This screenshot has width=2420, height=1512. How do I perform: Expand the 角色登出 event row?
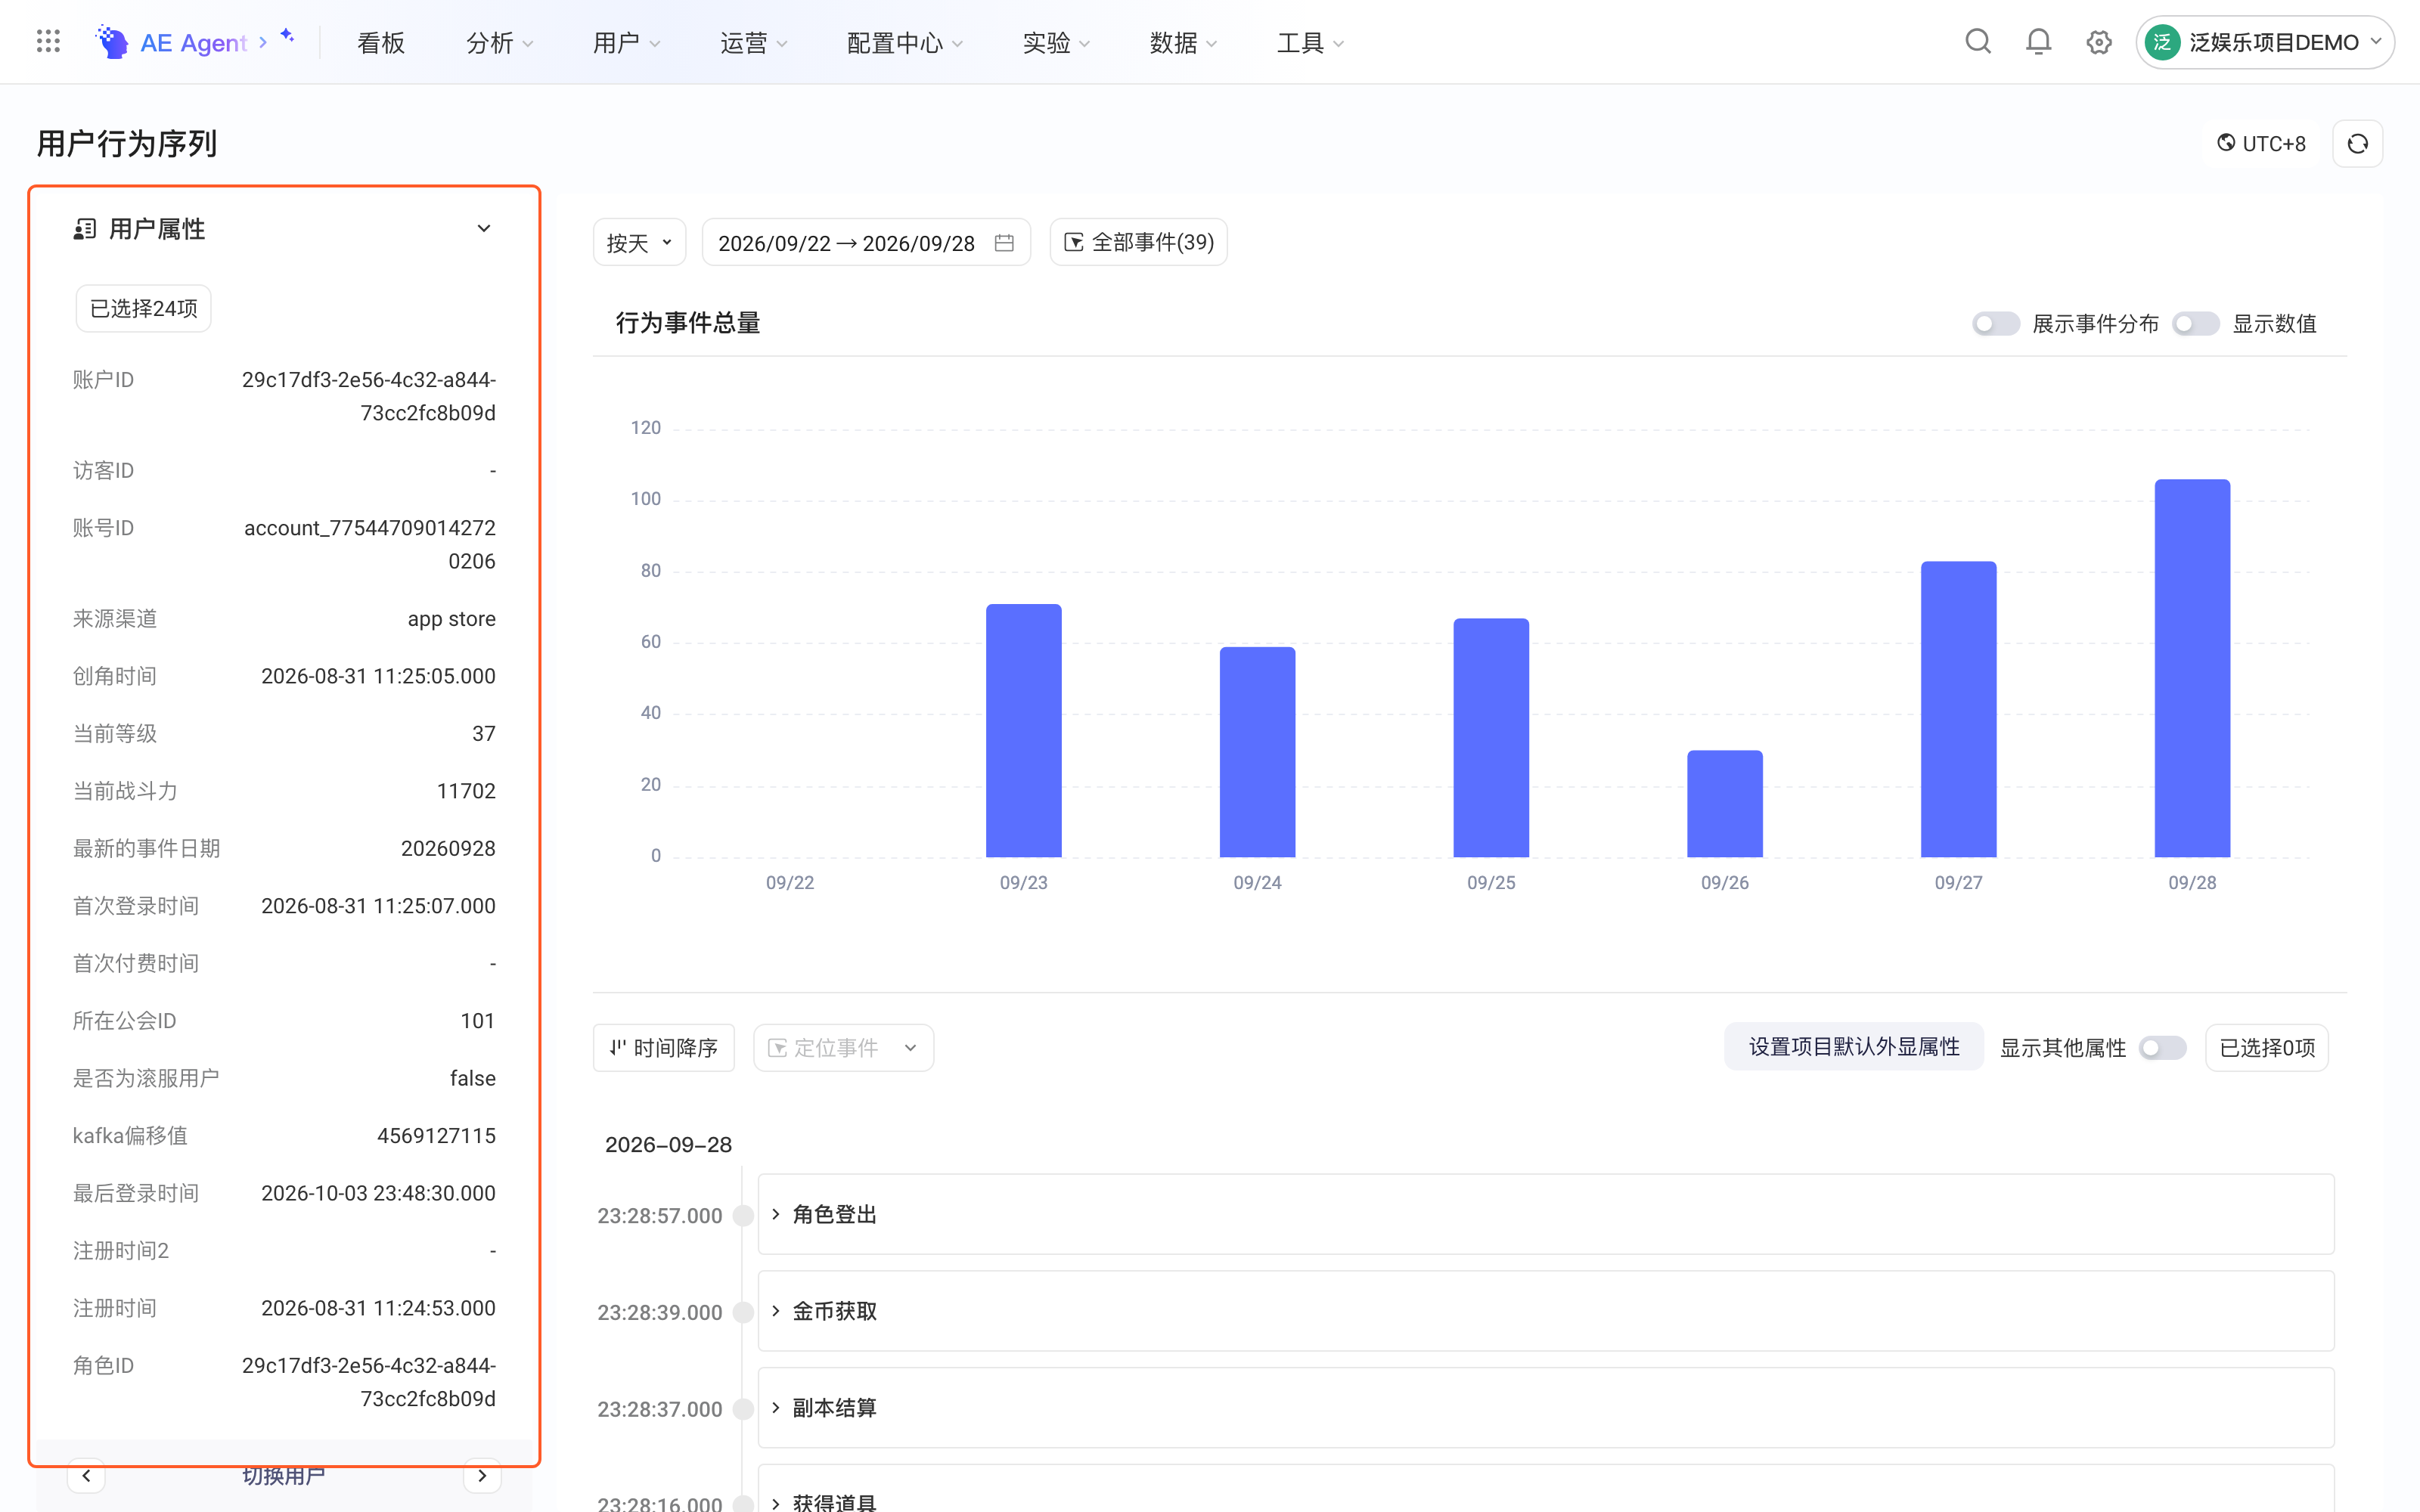click(x=1546, y=1214)
